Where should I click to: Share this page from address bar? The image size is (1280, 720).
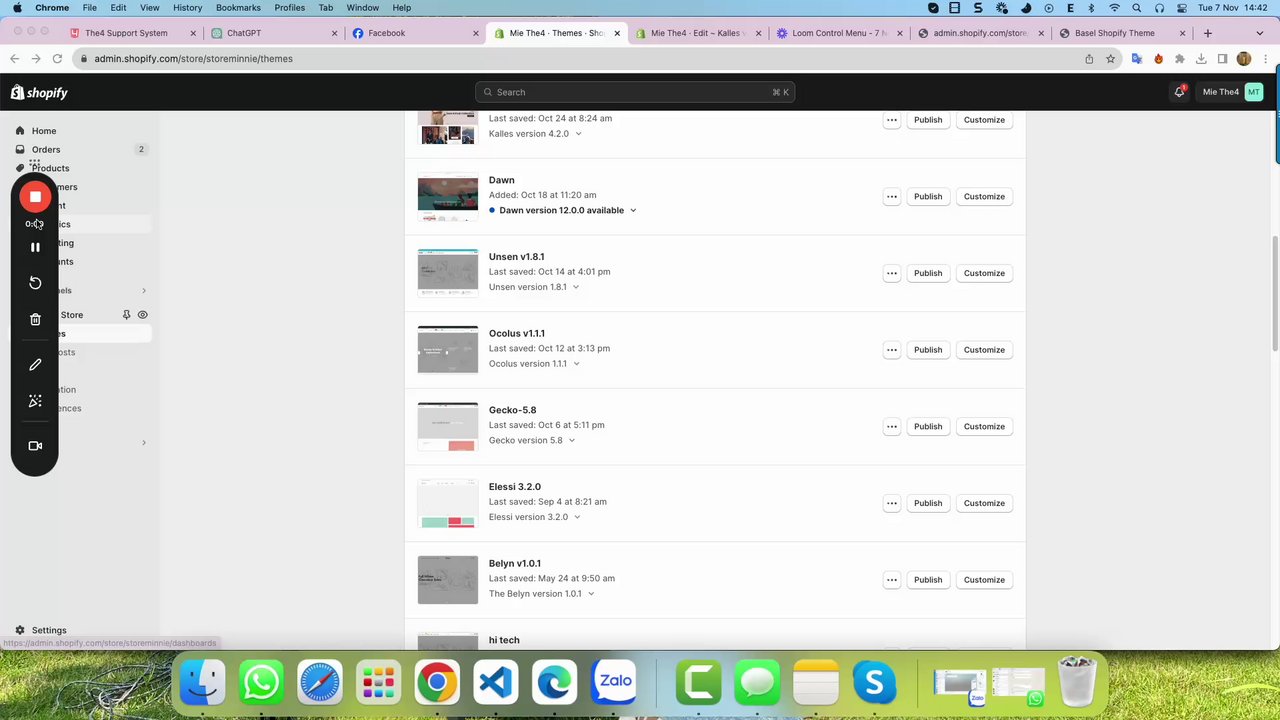(x=1089, y=59)
